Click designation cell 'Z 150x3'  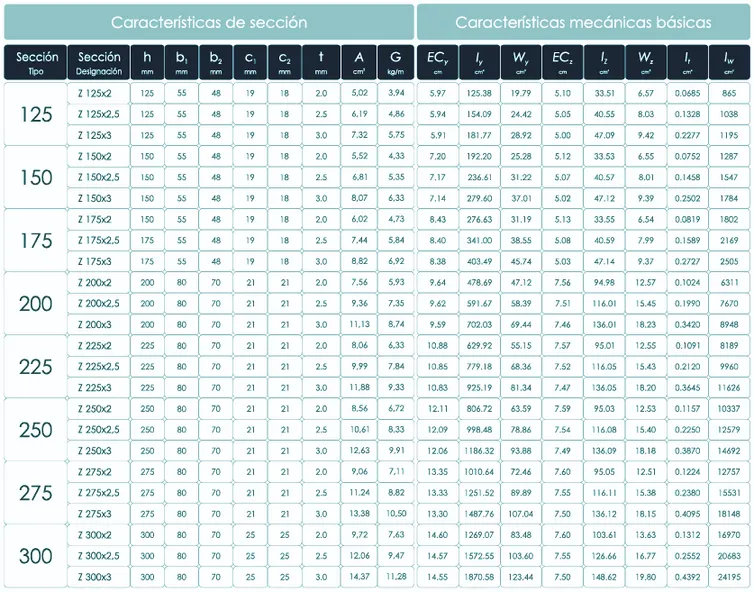(99, 198)
